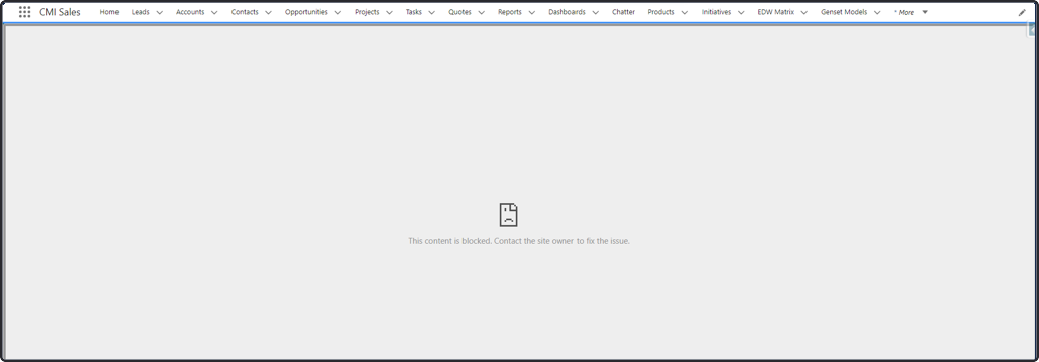1039x362 pixels.
Task: Expand the Contacts dropdown chevron
Action: (x=268, y=13)
